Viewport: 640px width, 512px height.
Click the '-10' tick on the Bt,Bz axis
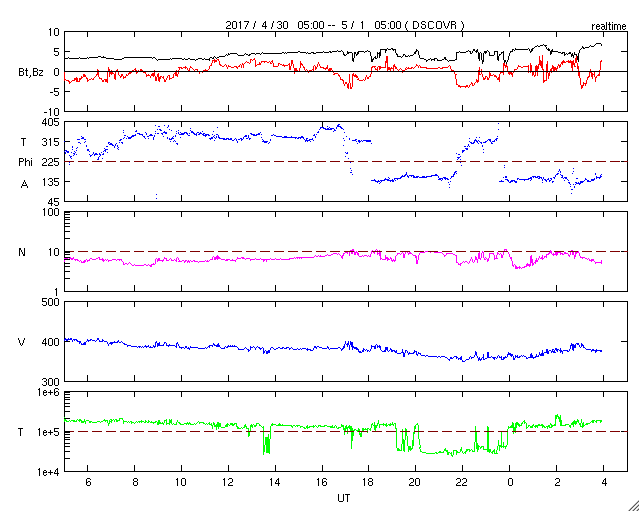[51, 111]
